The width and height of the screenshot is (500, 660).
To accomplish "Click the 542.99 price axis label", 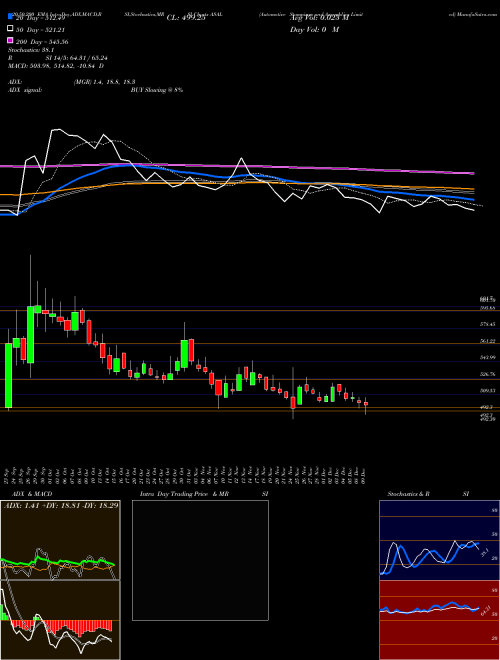I will [487, 357].
